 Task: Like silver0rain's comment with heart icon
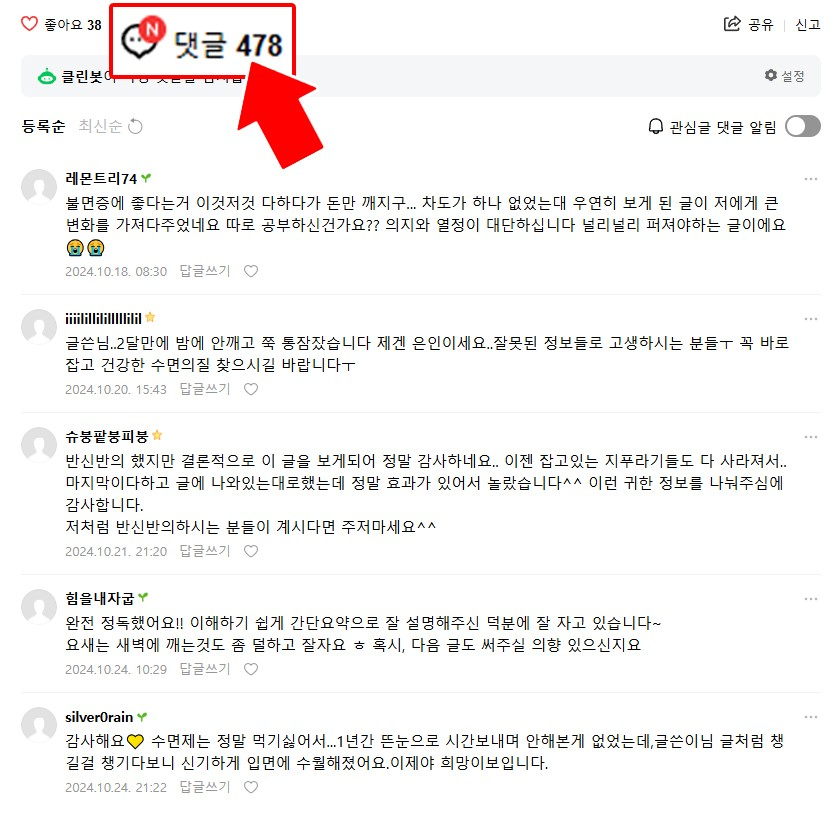[x=251, y=787]
